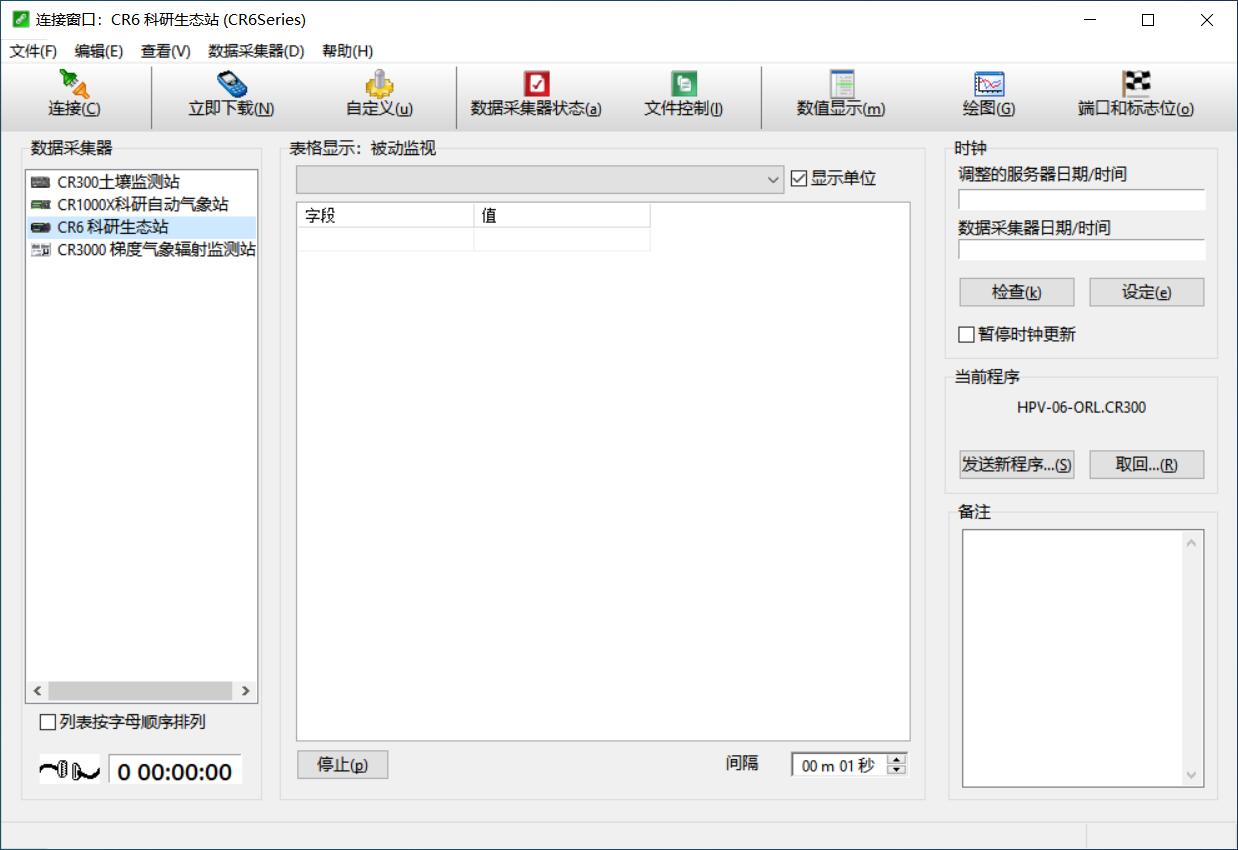Open the 数据采集器(D) menu
The image size is (1238, 850).
tap(256, 51)
